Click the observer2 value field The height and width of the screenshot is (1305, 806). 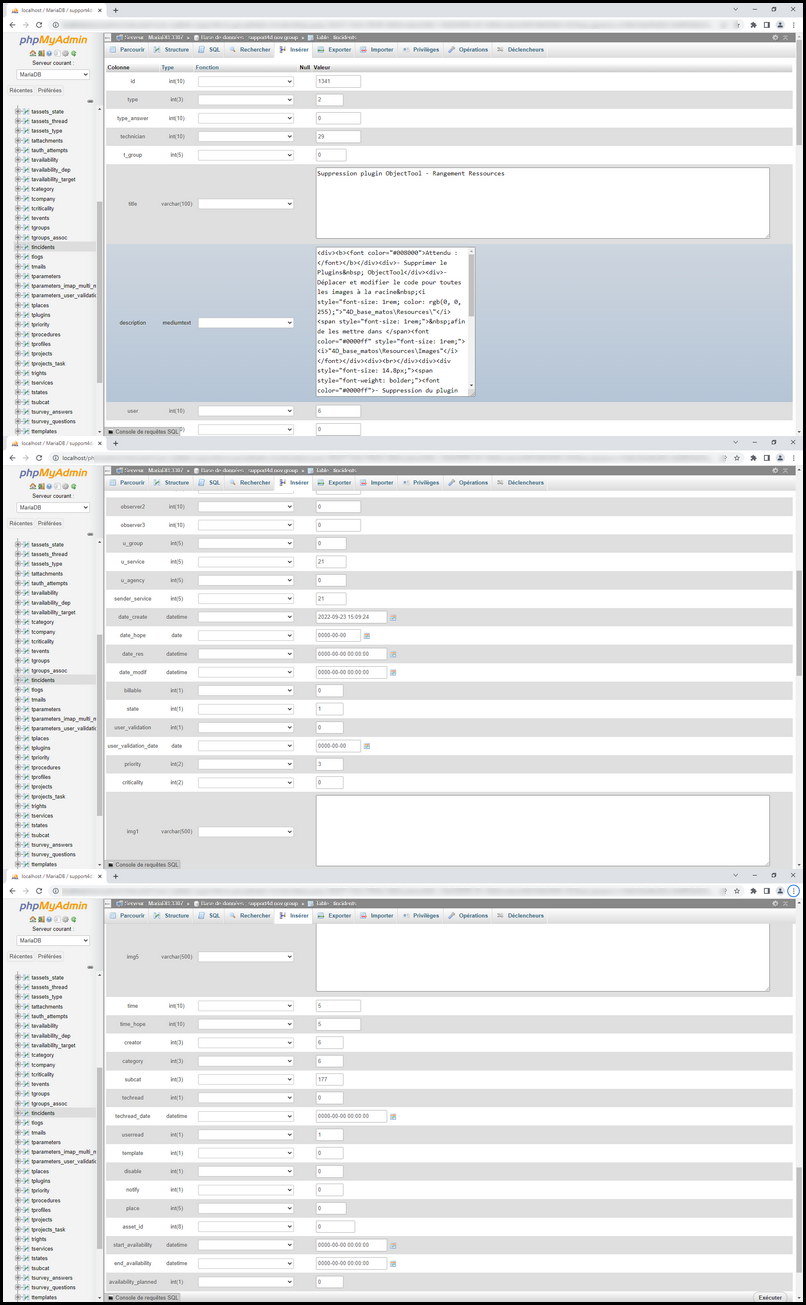[338, 507]
